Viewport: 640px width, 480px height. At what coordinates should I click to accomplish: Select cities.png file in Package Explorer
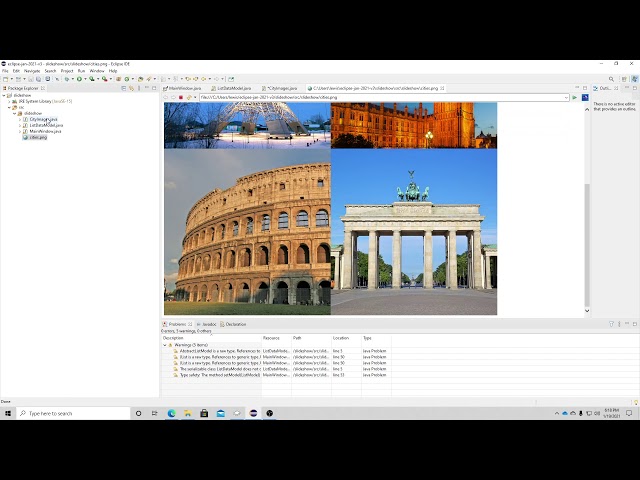coord(38,137)
